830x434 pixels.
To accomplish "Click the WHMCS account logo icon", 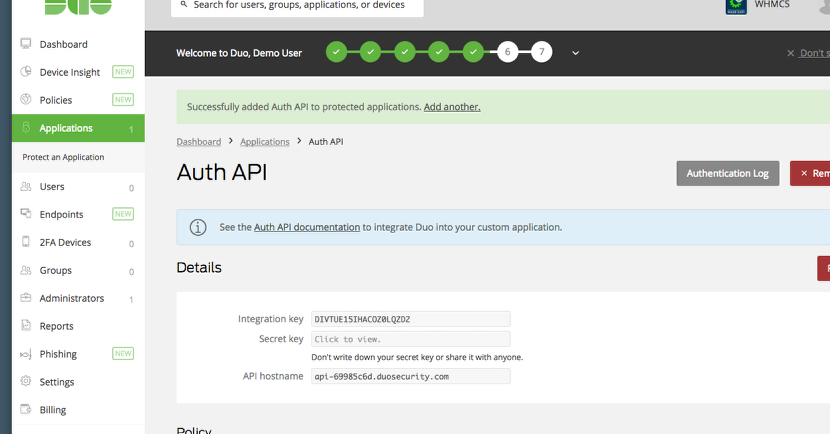I will [736, 5].
